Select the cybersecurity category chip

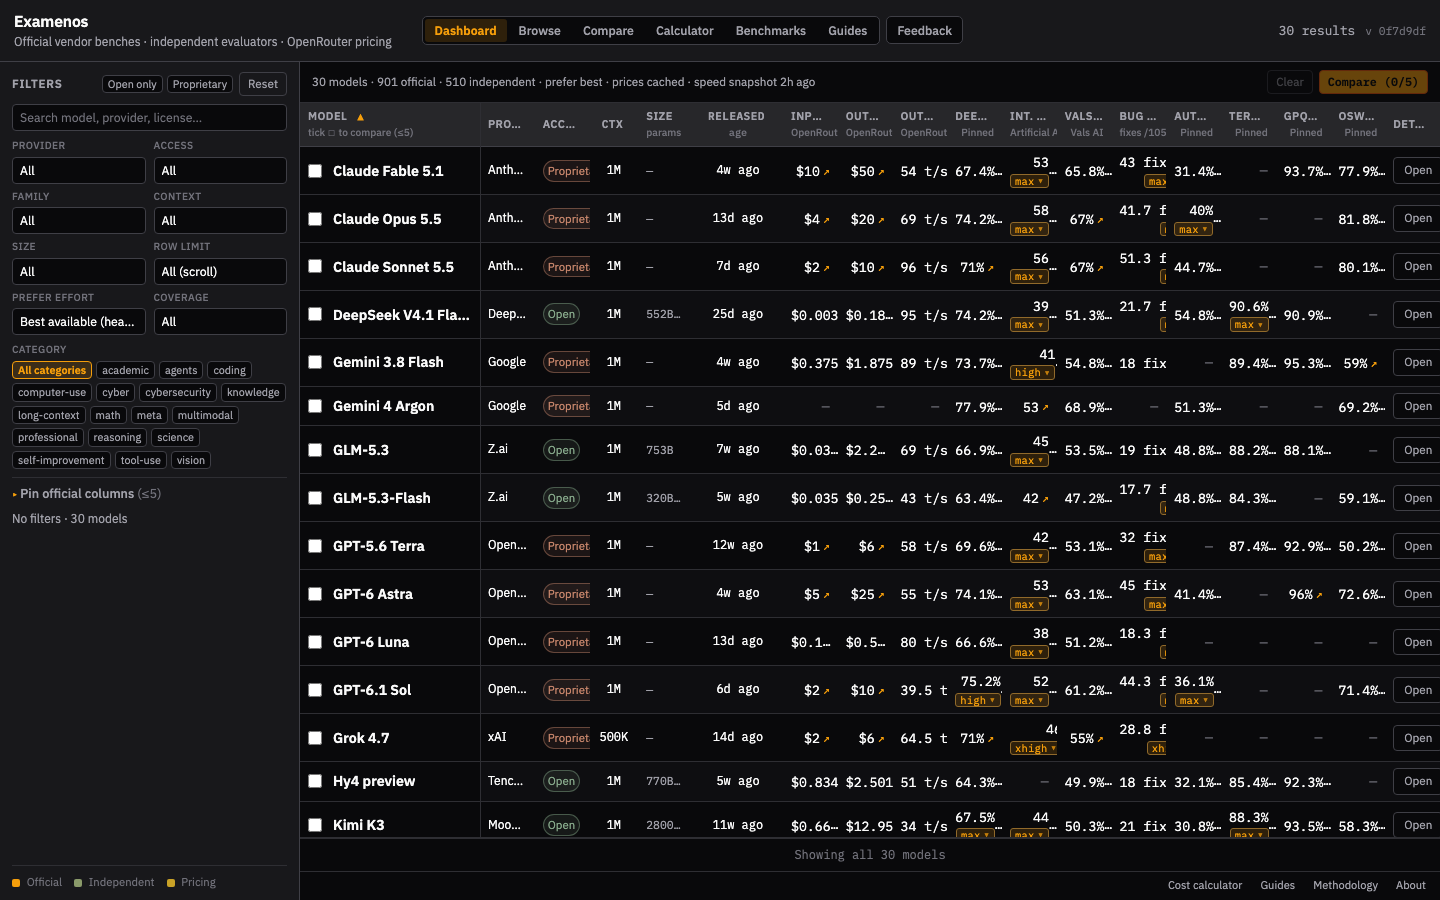pyautogui.click(x=178, y=393)
